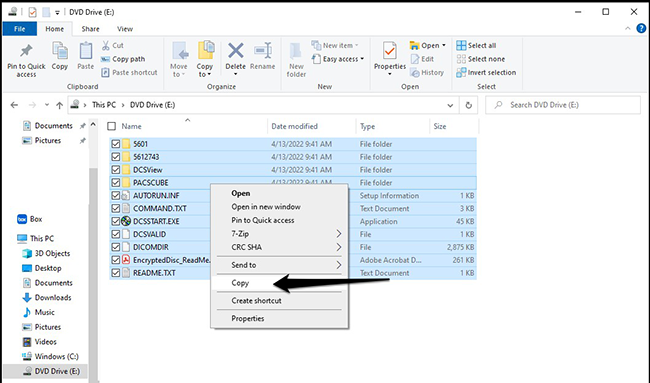The width and height of the screenshot is (650, 383).
Task: Uncheck the COMMAND.TXT checkbox
Action: coord(116,208)
